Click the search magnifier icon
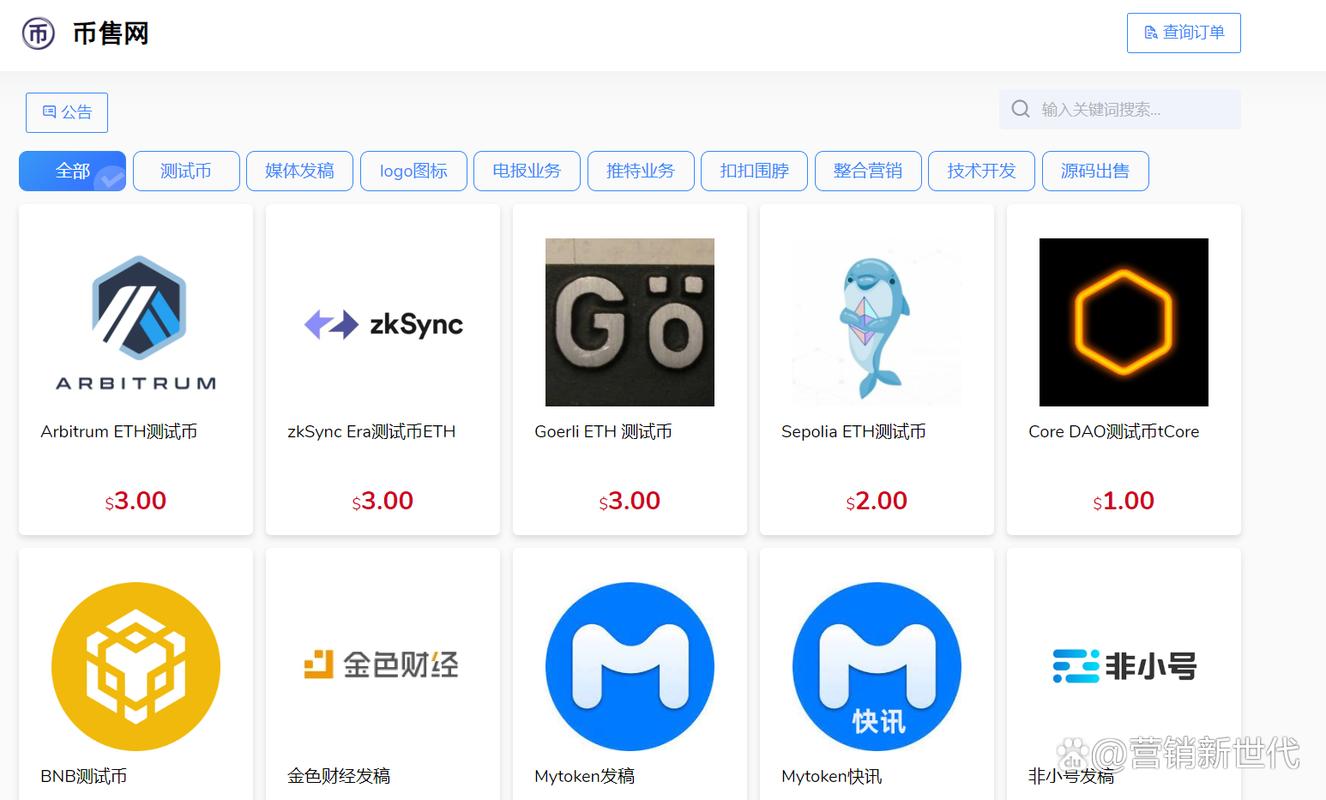The width and height of the screenshot is (1326, 800). point(1020,109)
